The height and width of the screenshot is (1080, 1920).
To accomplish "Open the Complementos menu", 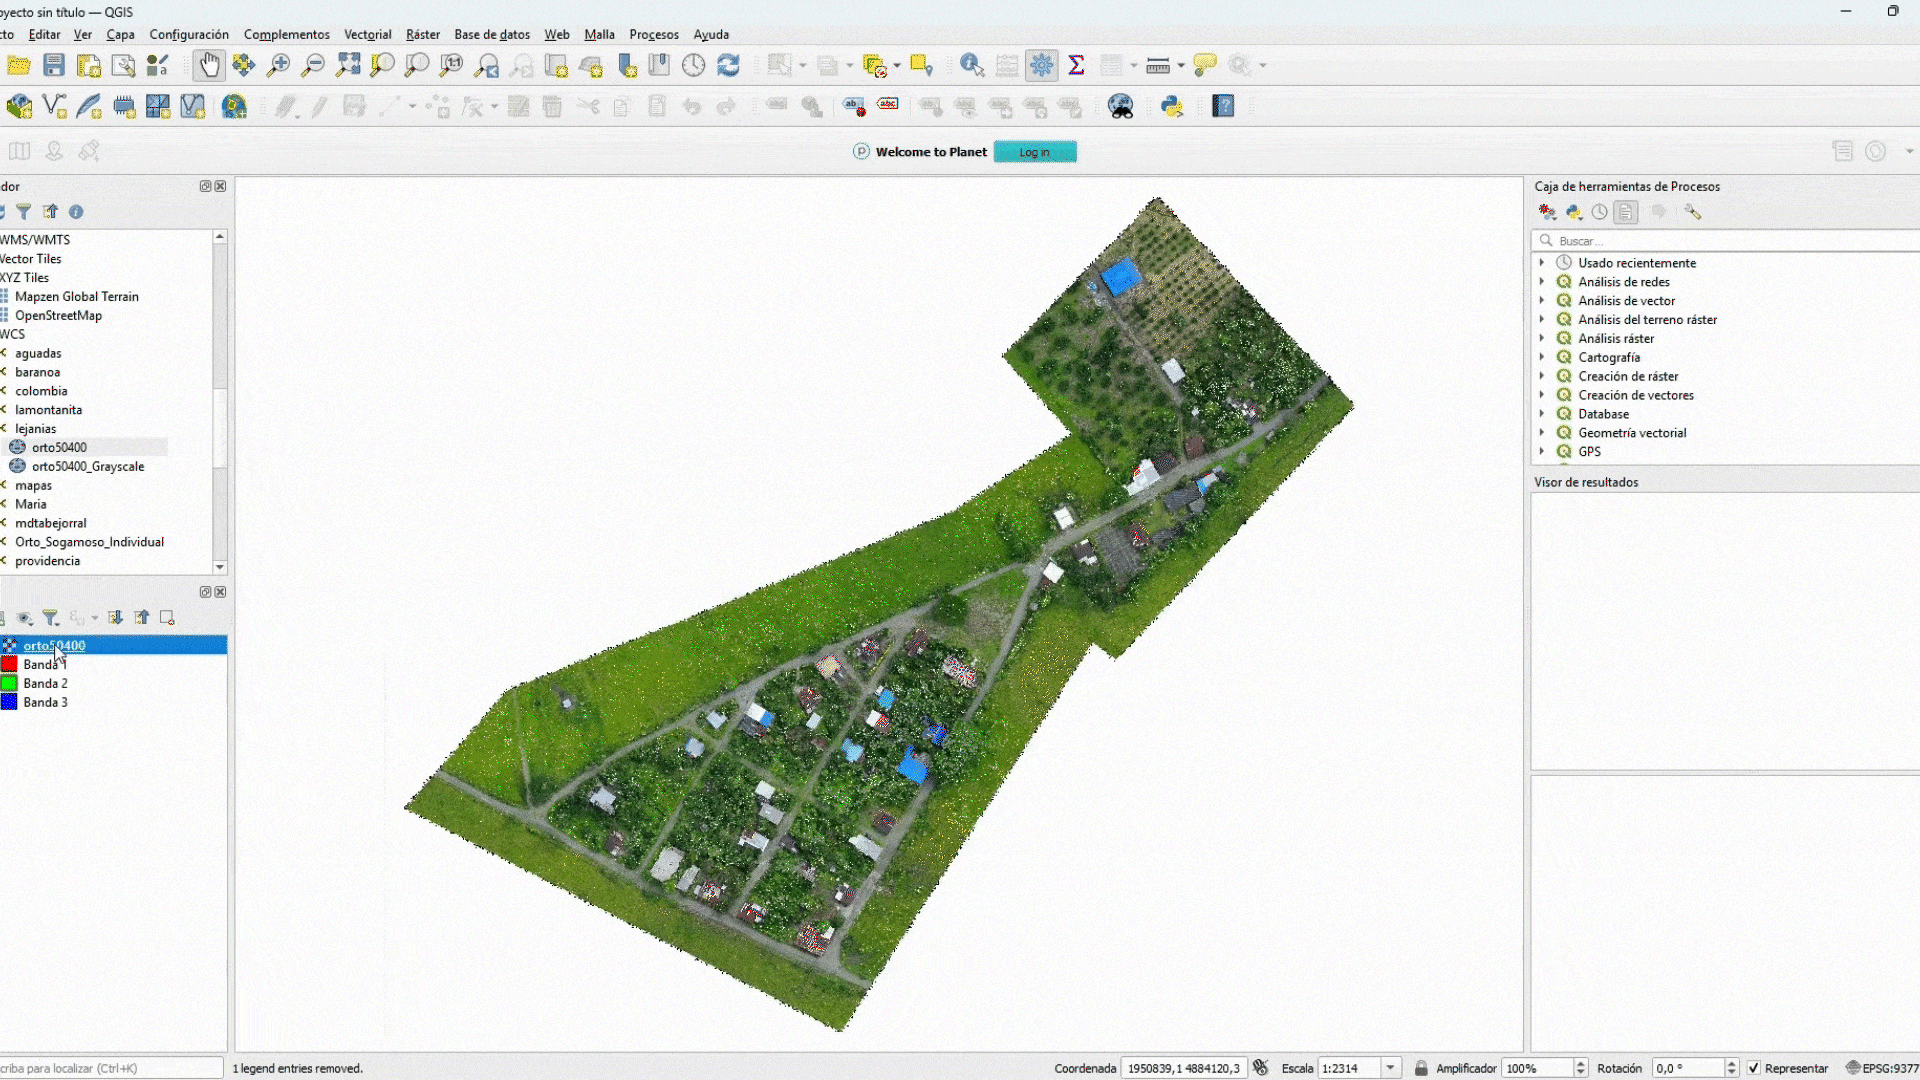I will point(286,34).
